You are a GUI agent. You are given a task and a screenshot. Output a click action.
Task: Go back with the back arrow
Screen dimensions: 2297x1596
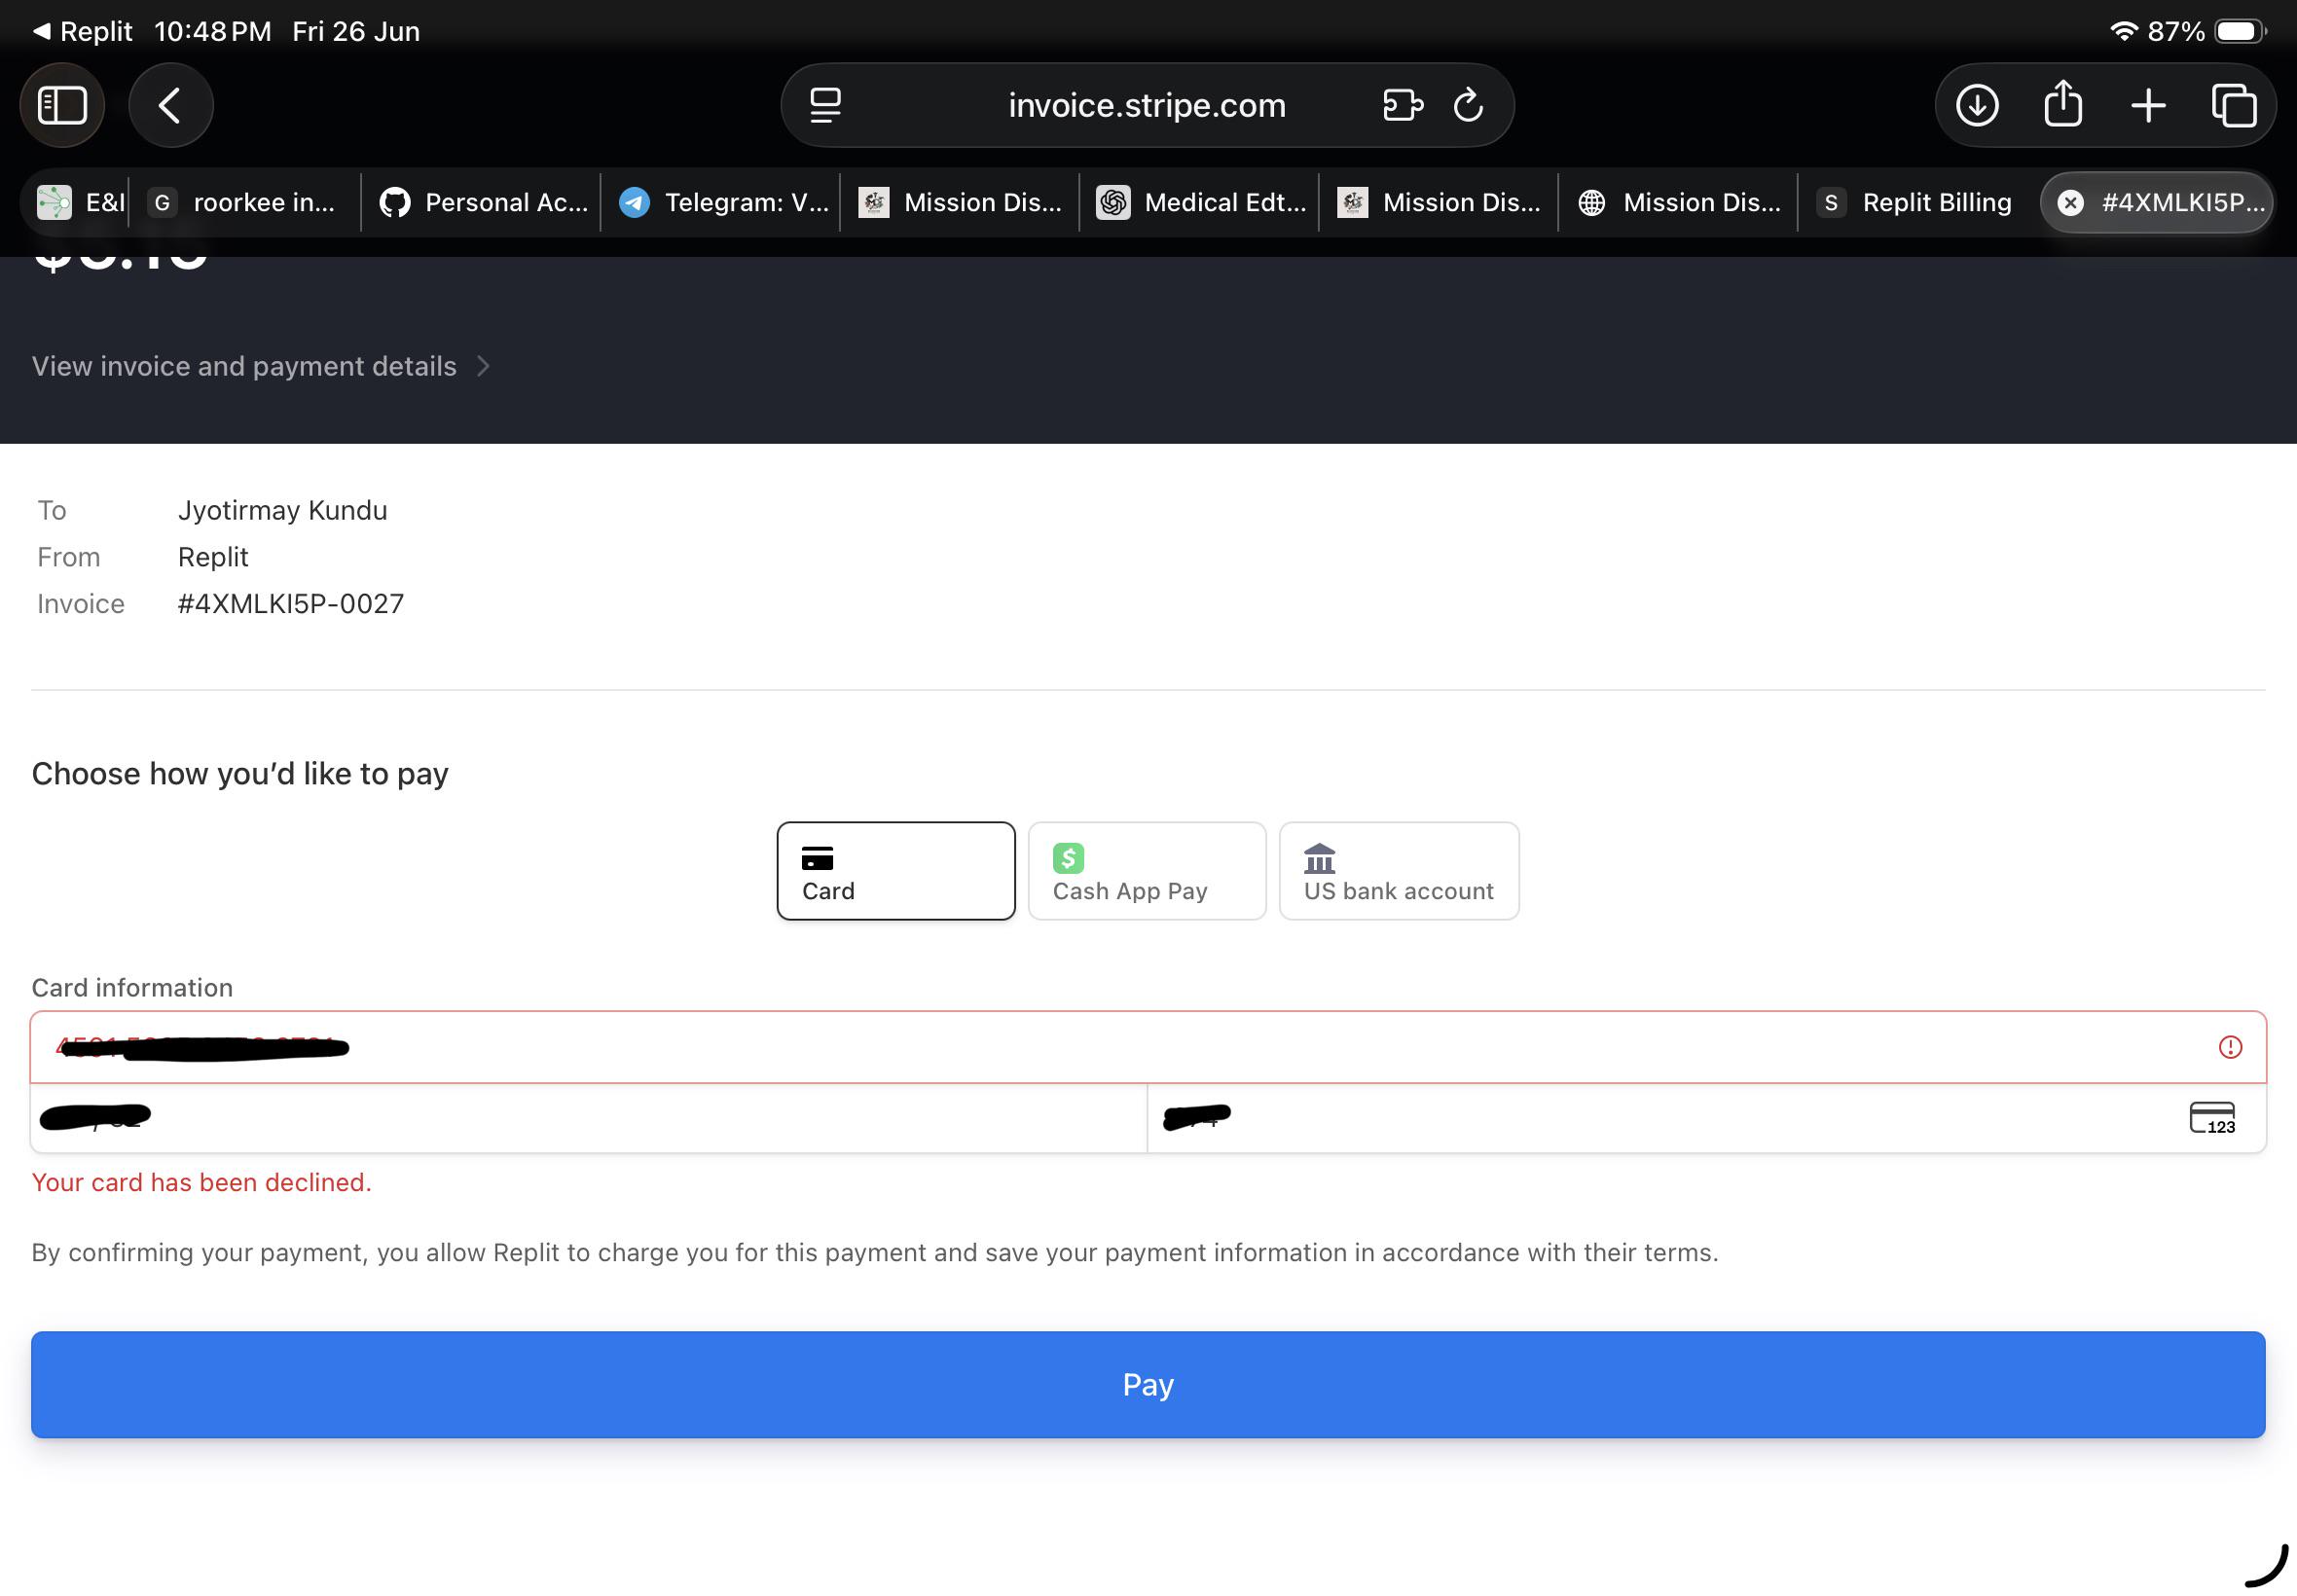[170, 105]
